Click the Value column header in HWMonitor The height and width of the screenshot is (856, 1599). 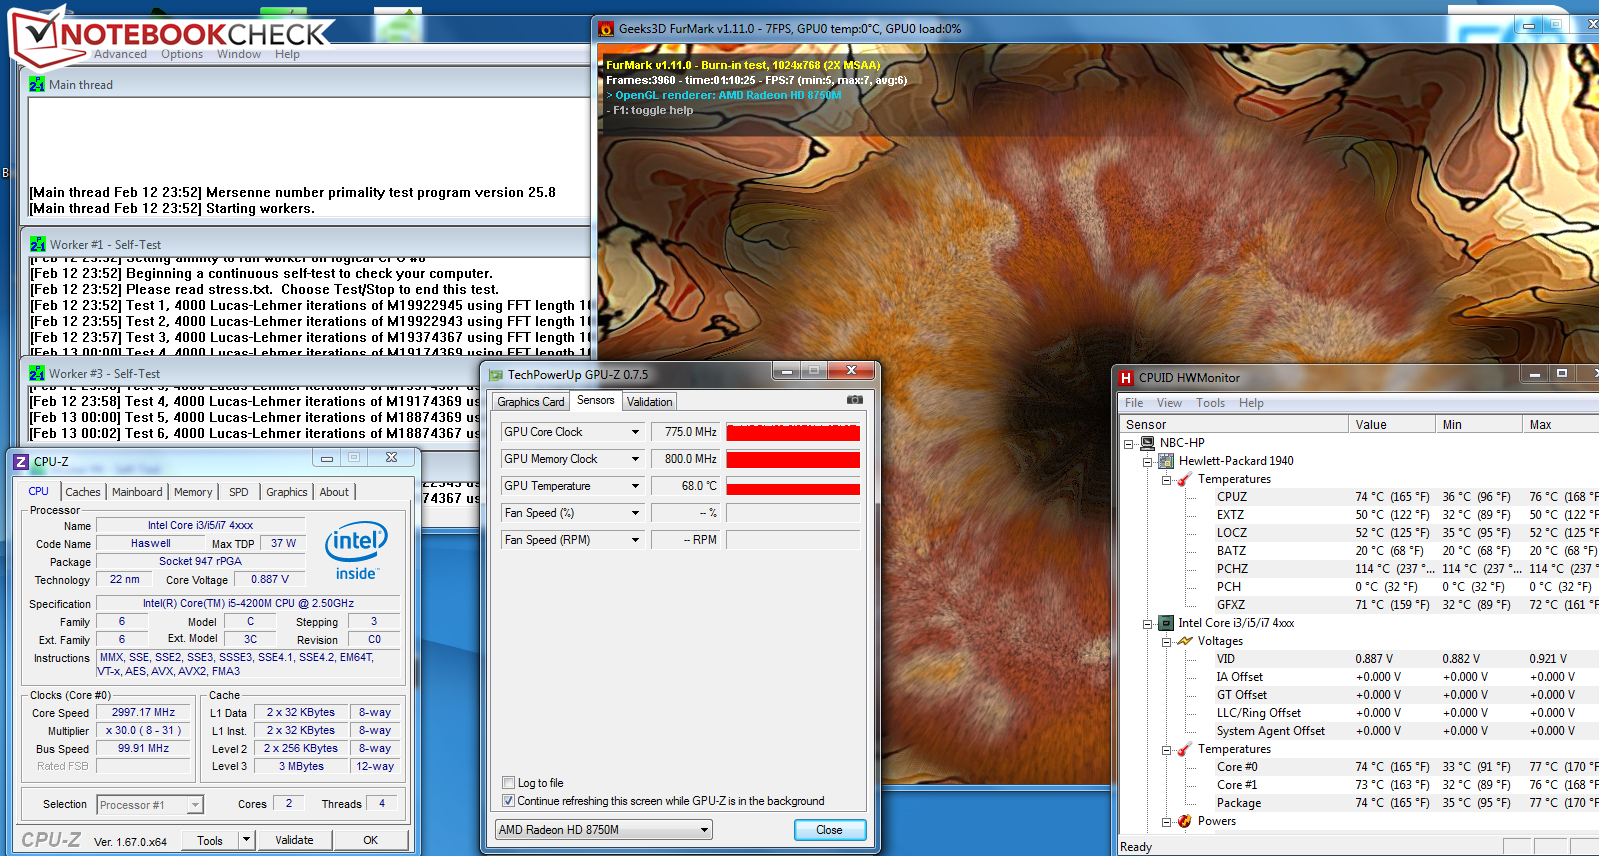tap(1391, 424)
